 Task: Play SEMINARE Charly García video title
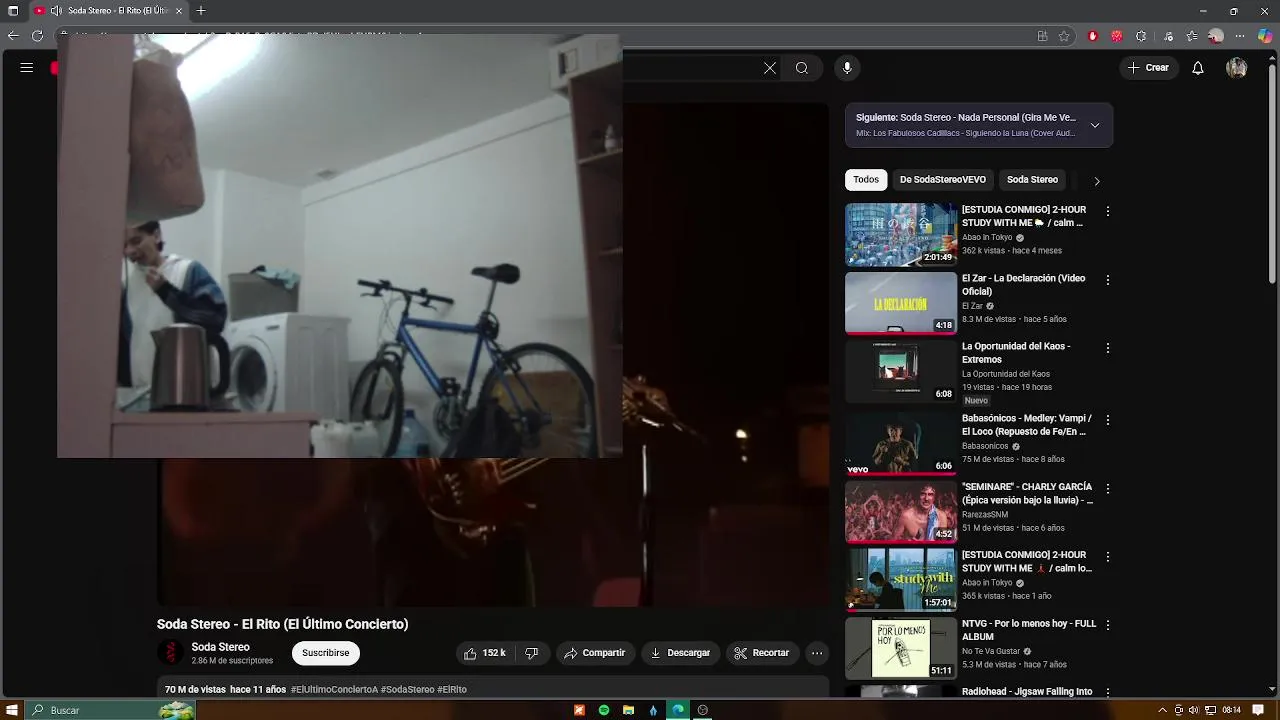click(1027, 493)
